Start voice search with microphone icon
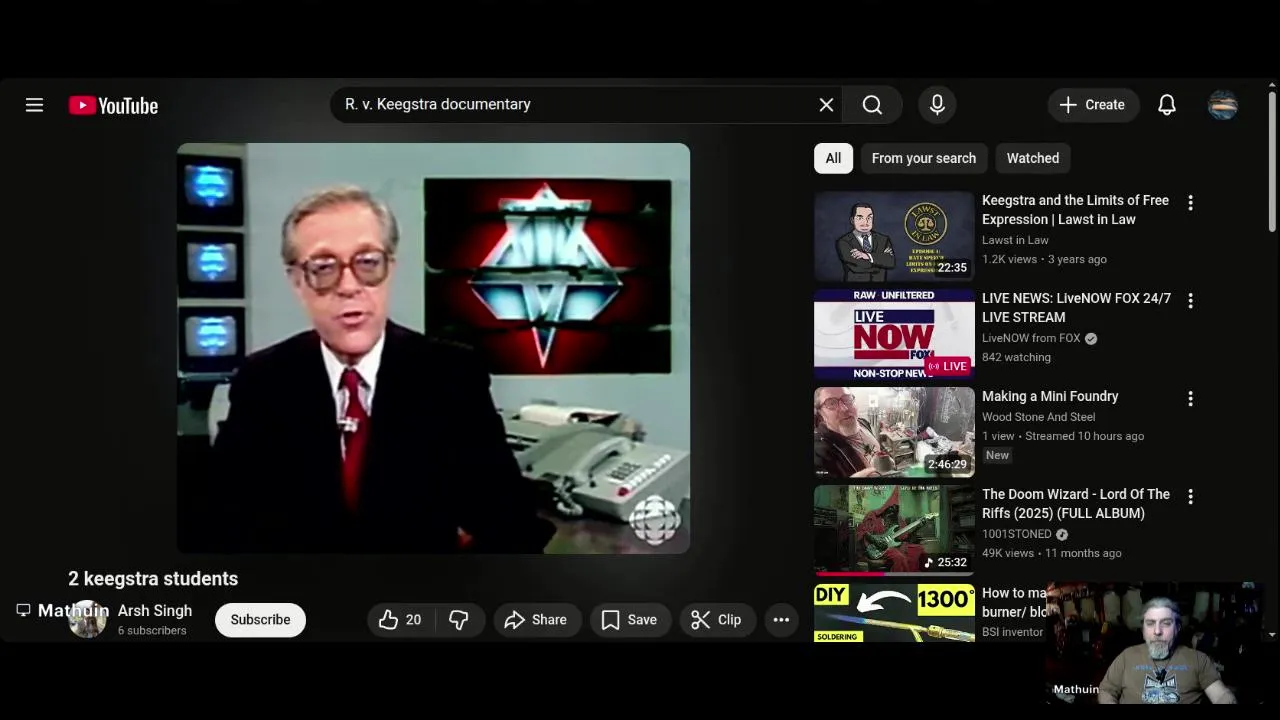1280x720 pixels. [937, 104]
